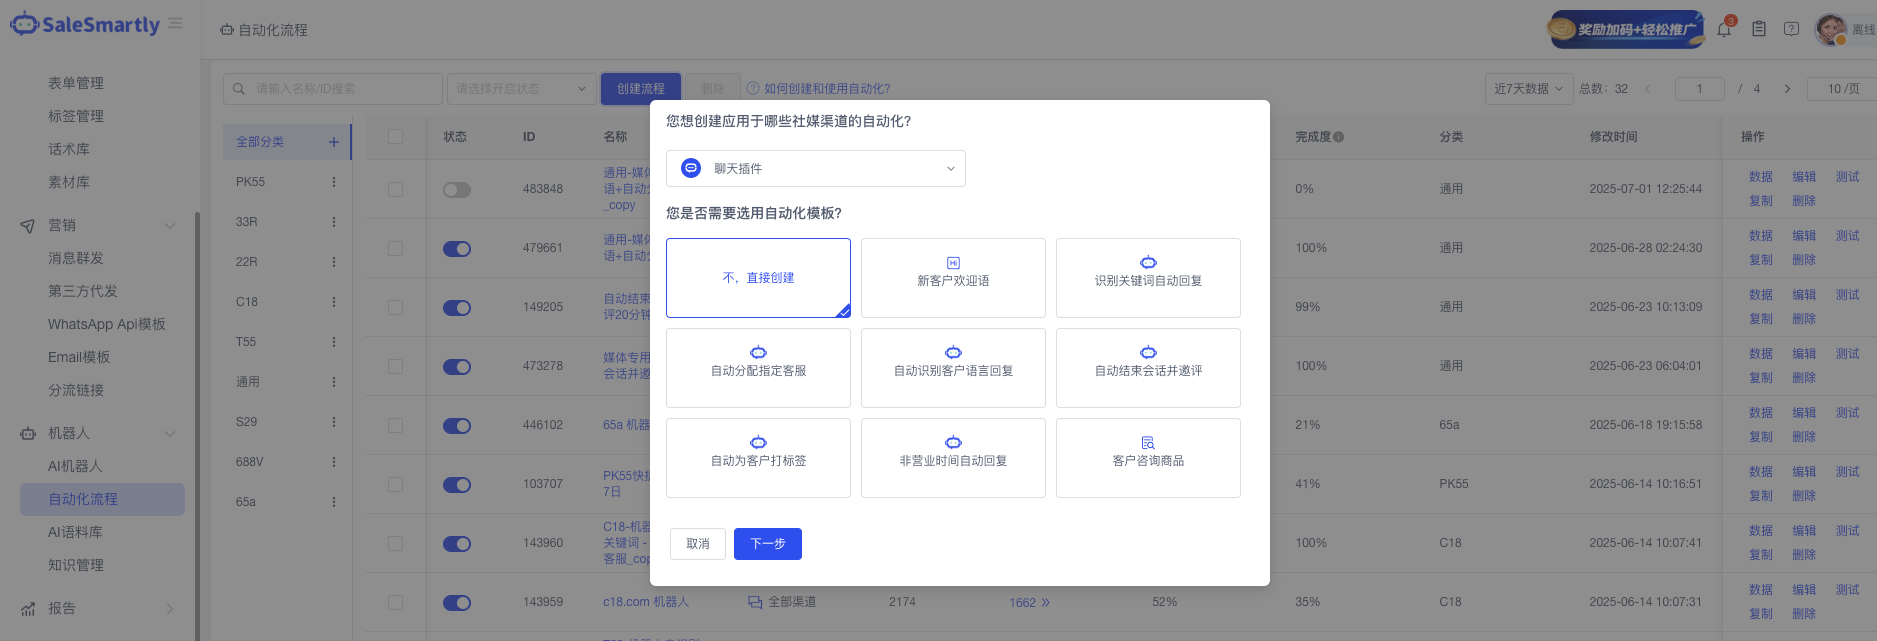Open the 近7天数据 range dropdown
Image resolution: width=1877 pixels, height=641 pixels.
[1529, 89]
